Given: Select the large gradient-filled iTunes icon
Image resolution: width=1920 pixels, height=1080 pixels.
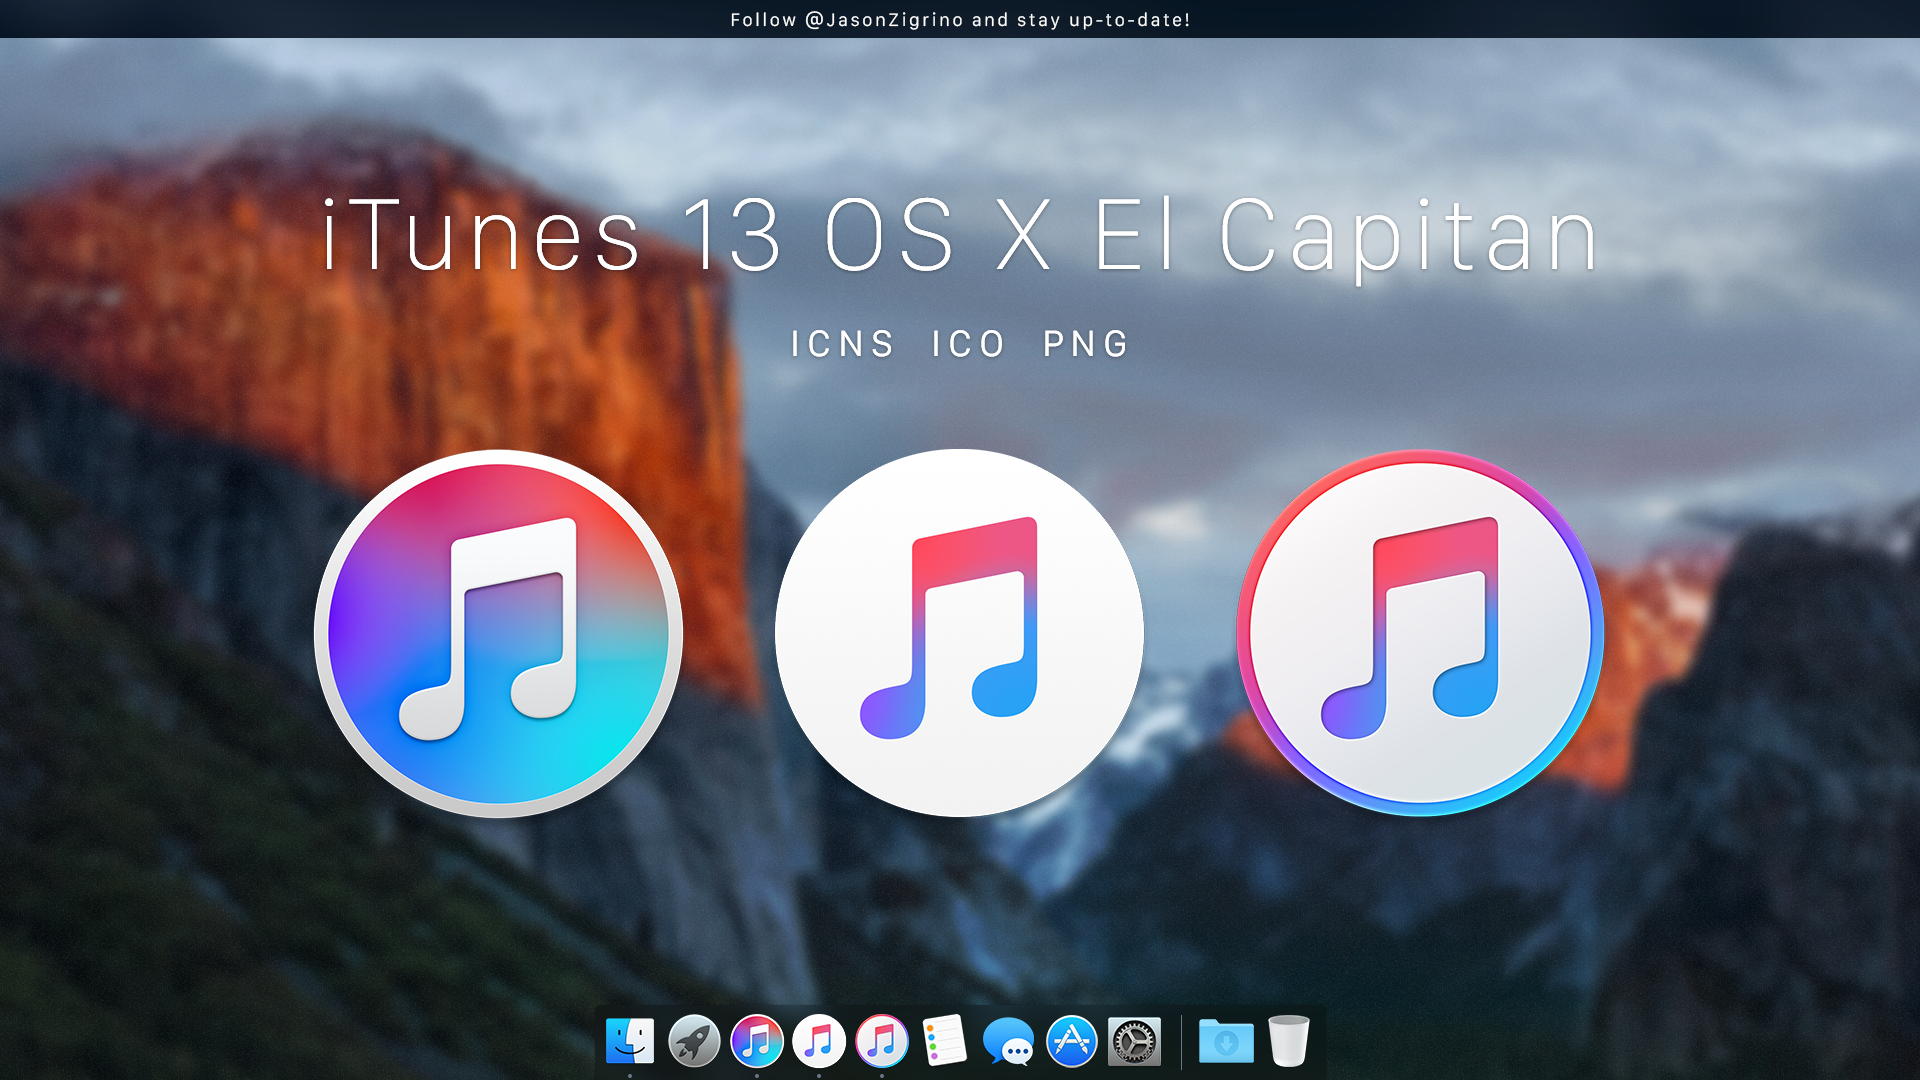Looking at the screenshot, I should [498, 633].
